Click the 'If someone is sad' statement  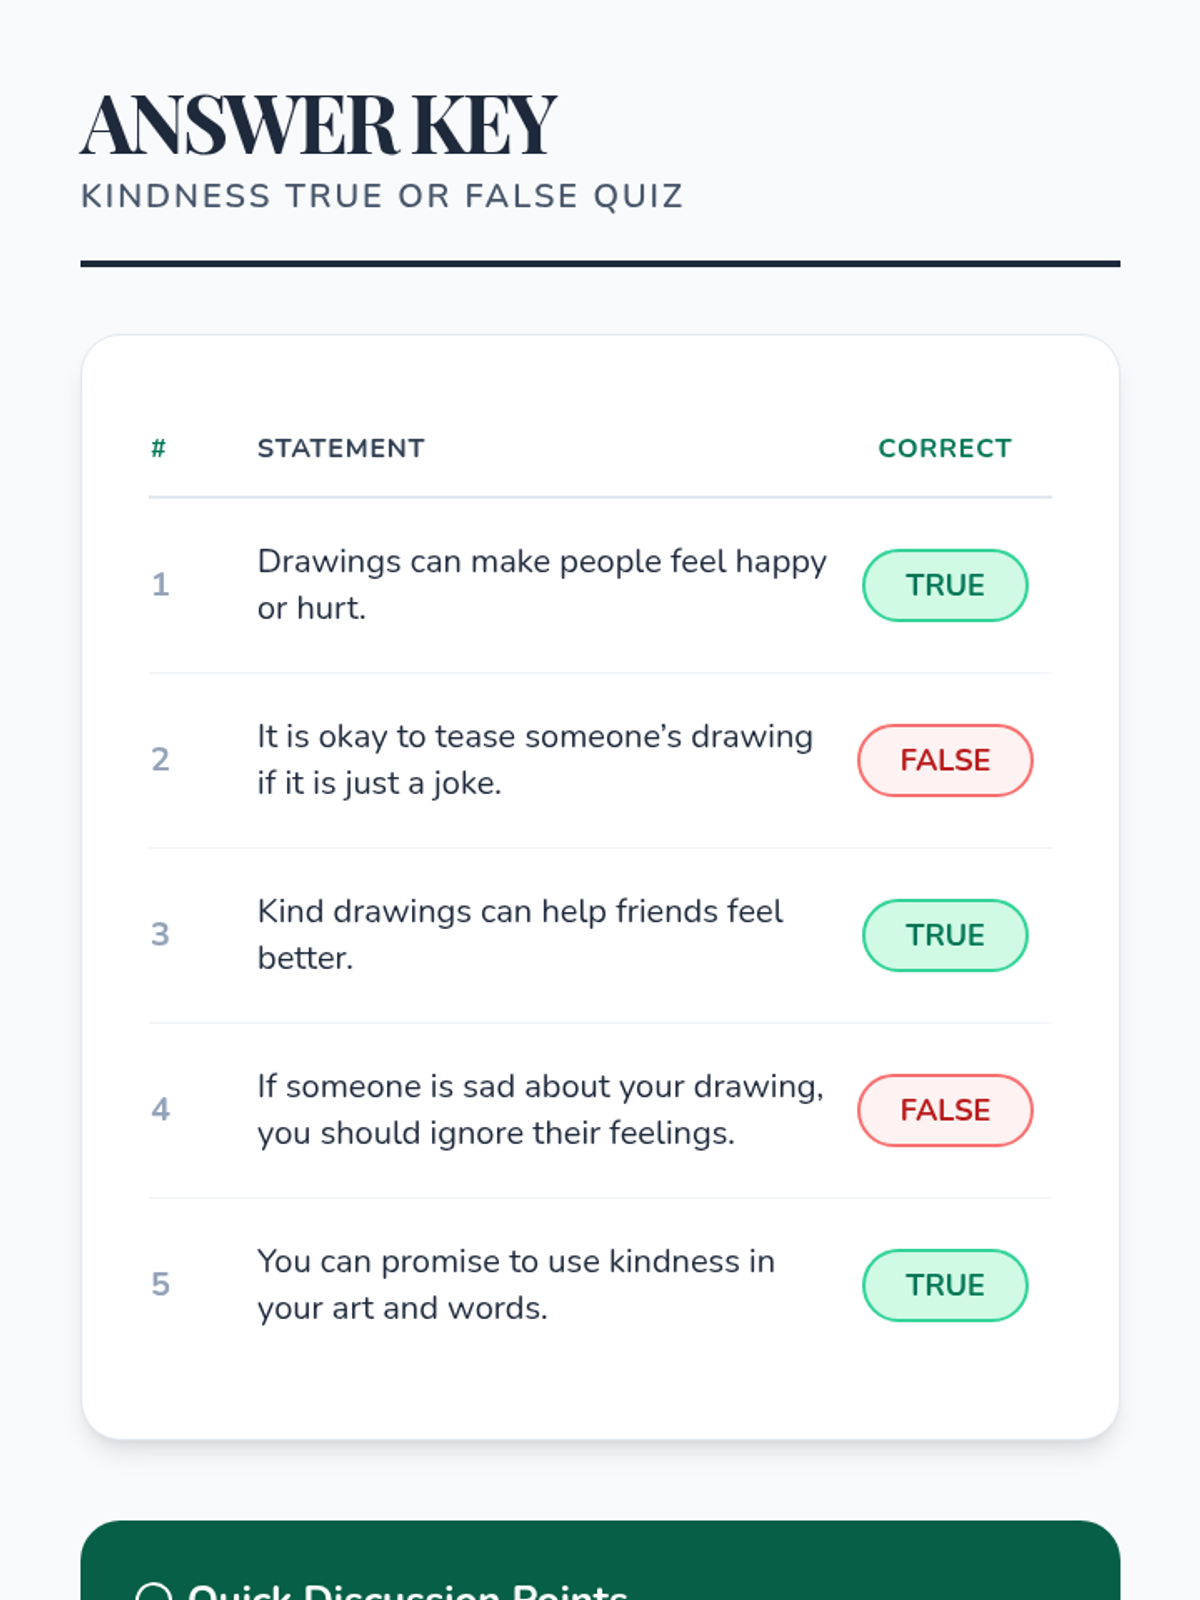point(540,1109)
